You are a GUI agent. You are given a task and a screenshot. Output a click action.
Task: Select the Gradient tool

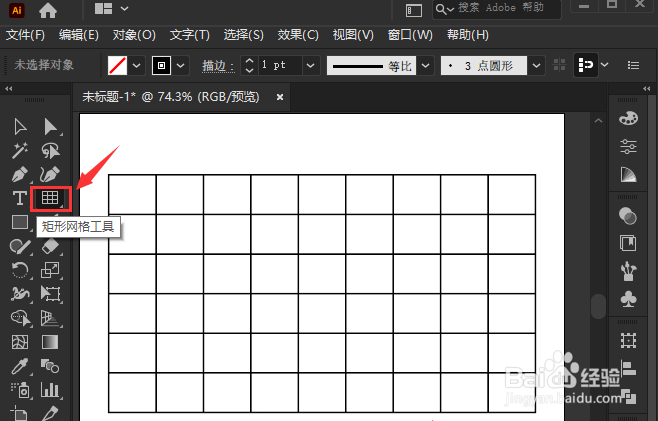tap(50, 342)
